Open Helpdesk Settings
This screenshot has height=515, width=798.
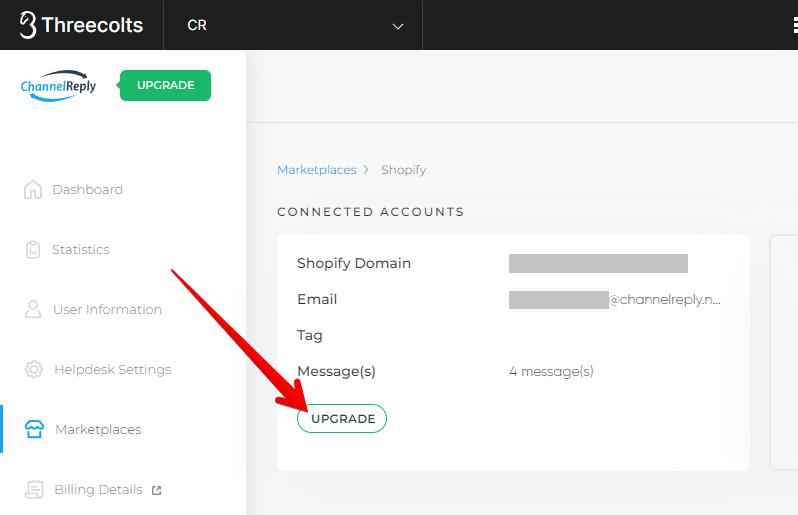click(x=112, y=369)
